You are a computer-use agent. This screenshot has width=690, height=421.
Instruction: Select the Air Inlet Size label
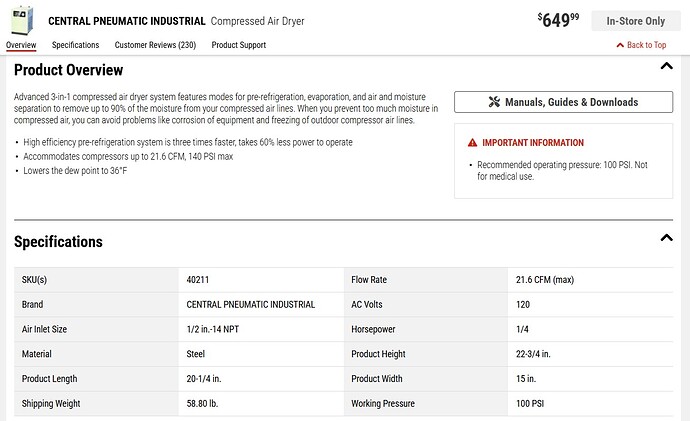[x=44, y=329]
